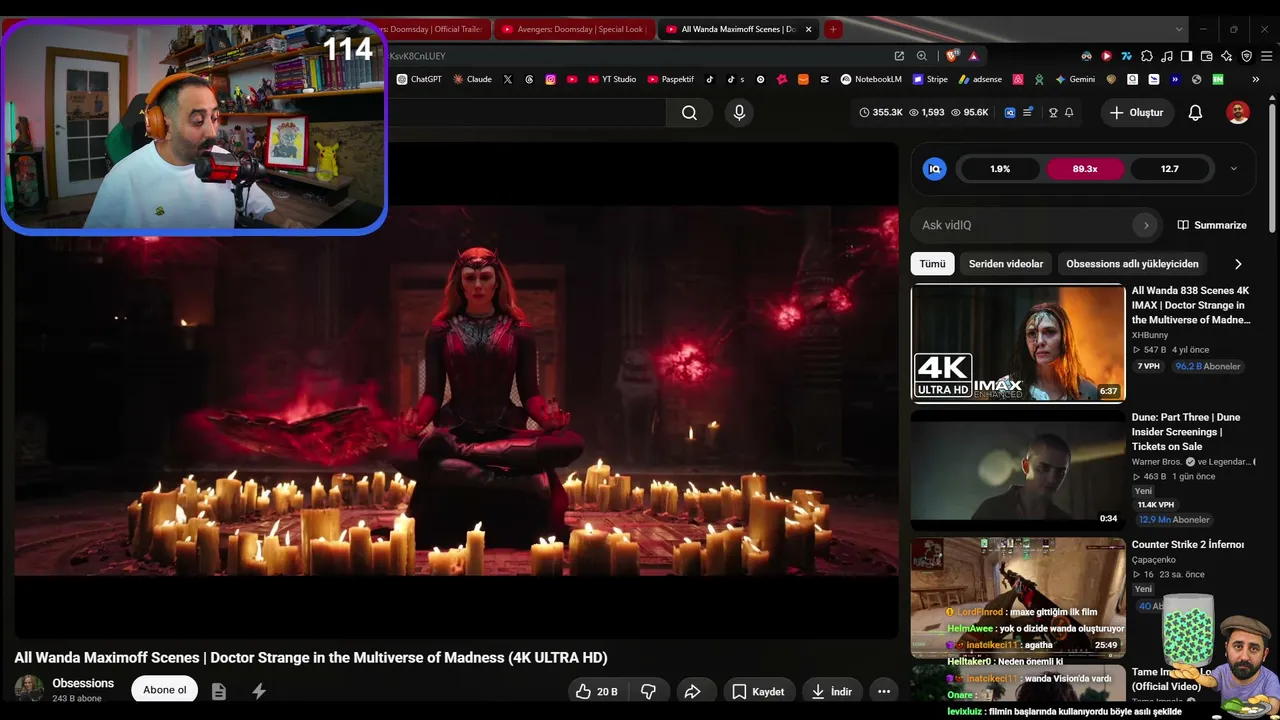Image resolution: width=1280 pixels, height=720 pixels.
Task: Click the YouTube search magnifier button
Action: click(689, 113)
